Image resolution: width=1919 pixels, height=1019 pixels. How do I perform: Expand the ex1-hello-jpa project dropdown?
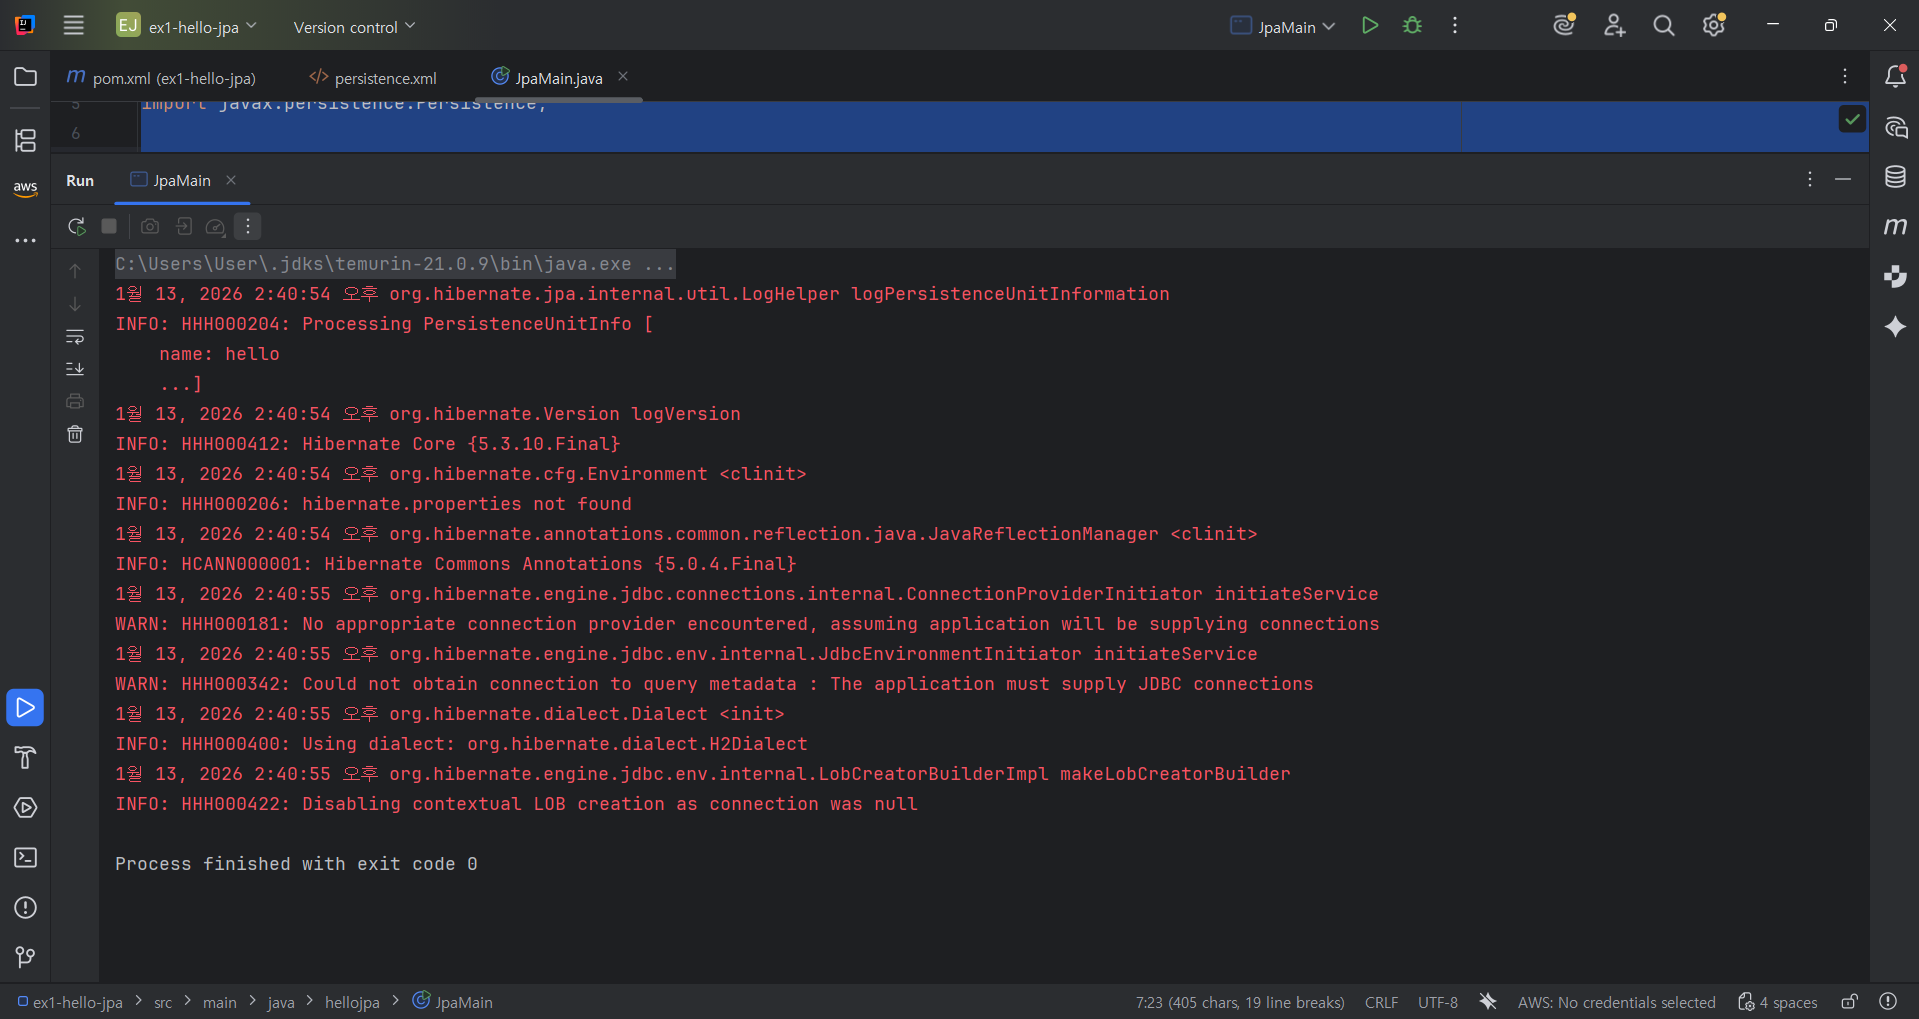(x=194, y=27)
